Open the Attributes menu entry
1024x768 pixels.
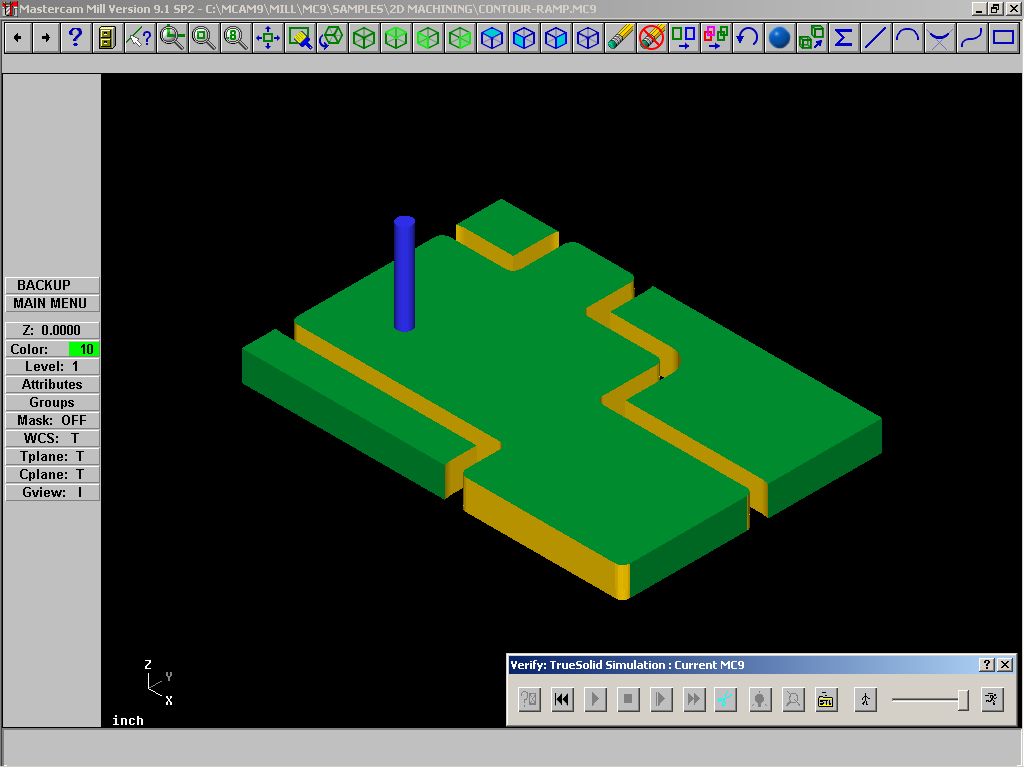tap(52, 385)
